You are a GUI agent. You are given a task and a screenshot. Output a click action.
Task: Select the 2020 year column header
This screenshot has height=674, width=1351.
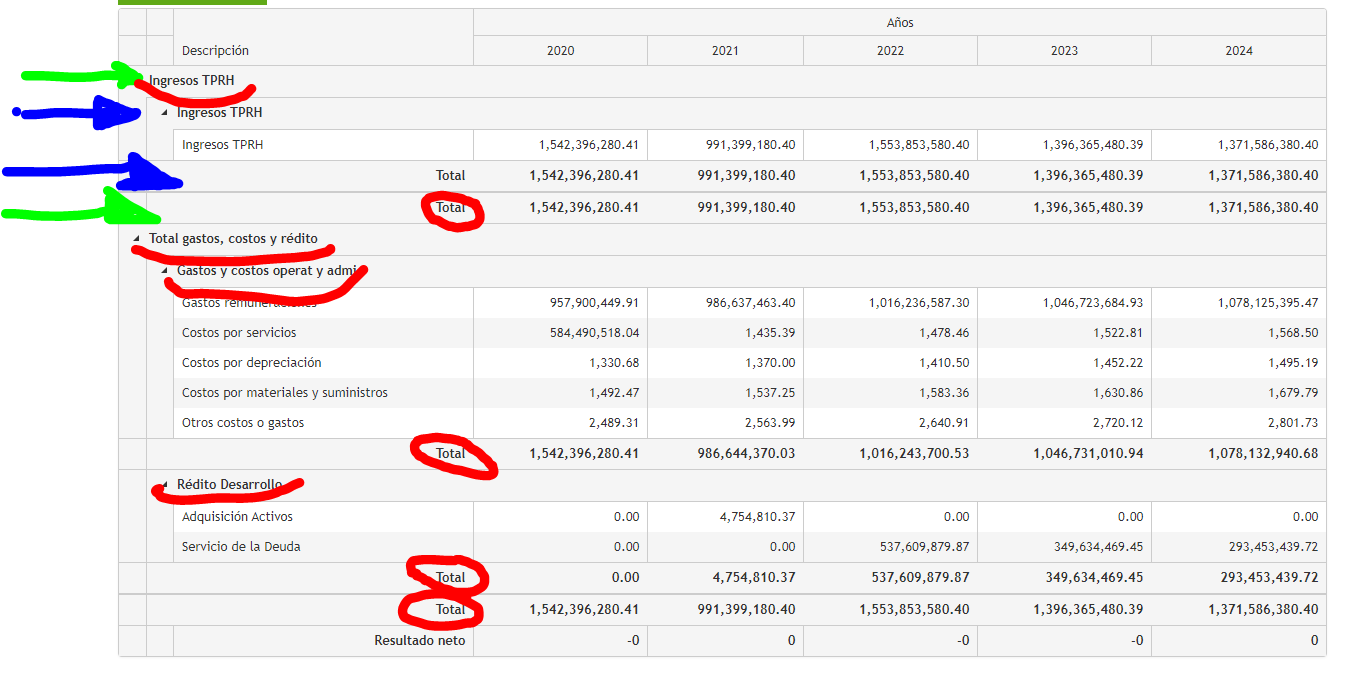coord(560,51)
